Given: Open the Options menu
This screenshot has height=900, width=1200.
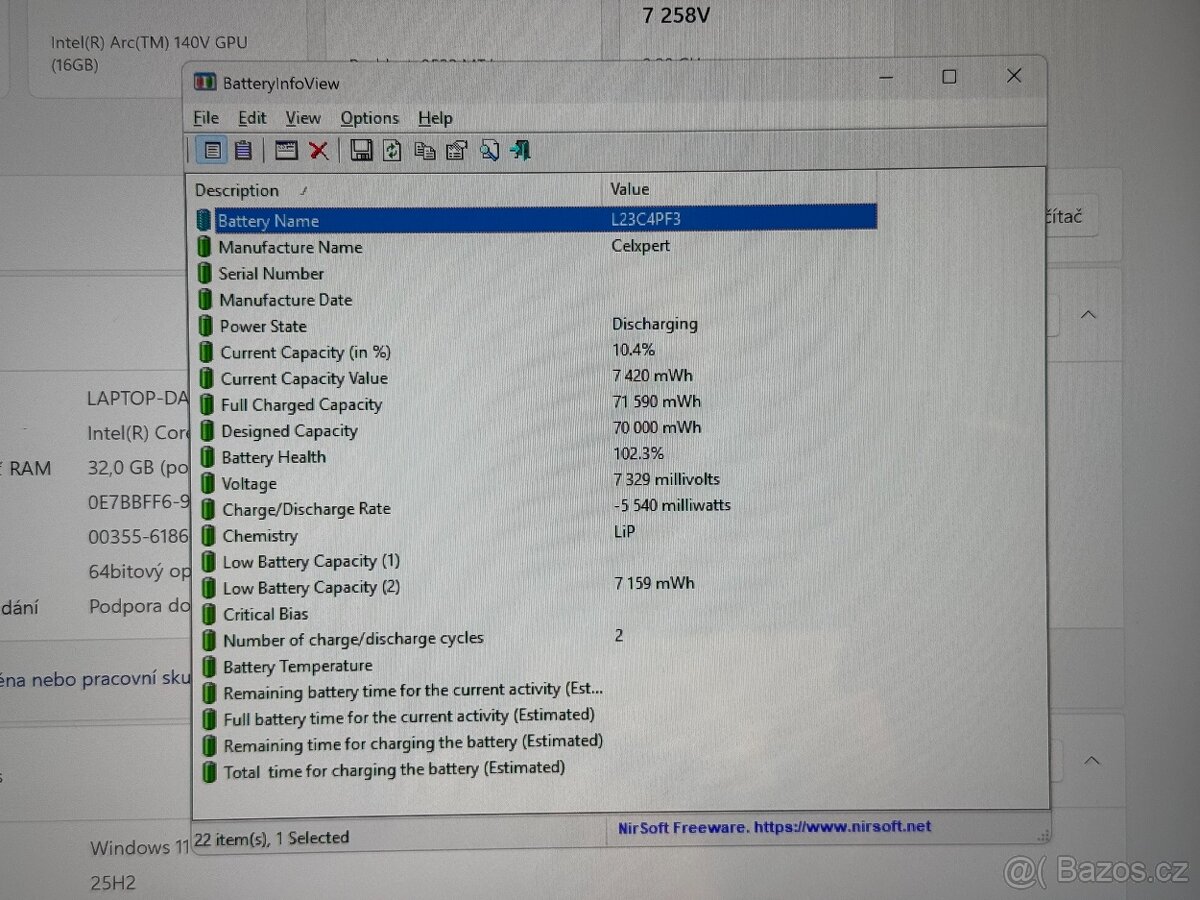Looking at the screenshot, I should point(370,118).
